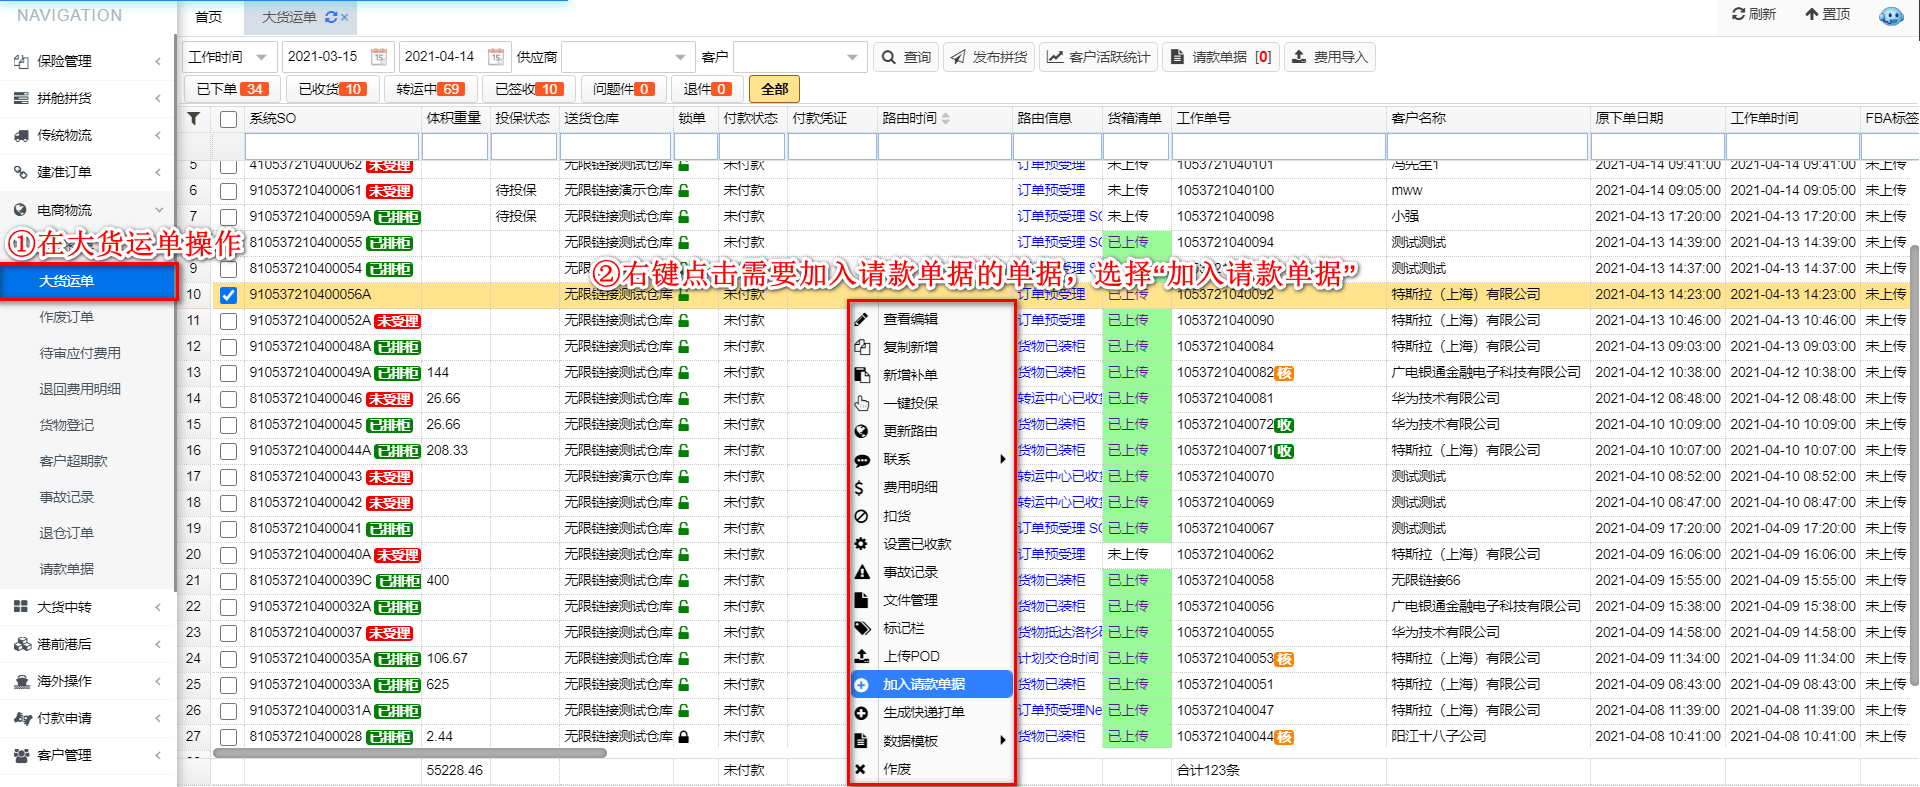This screenshot has height=787, width=1920.
Task: Click the 费用导入 button
Action: [1329, 57]
